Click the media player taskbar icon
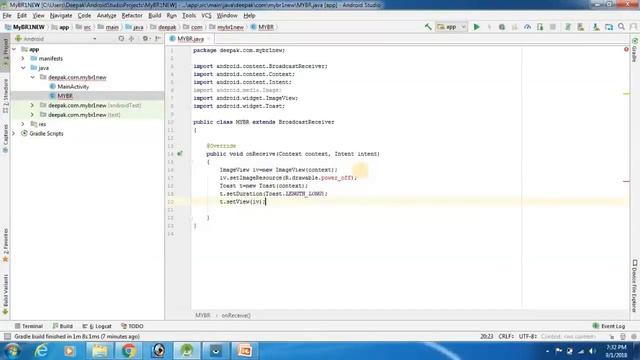Image resolution: width=640 pixels, height=360 pixels. coord(69,351)
